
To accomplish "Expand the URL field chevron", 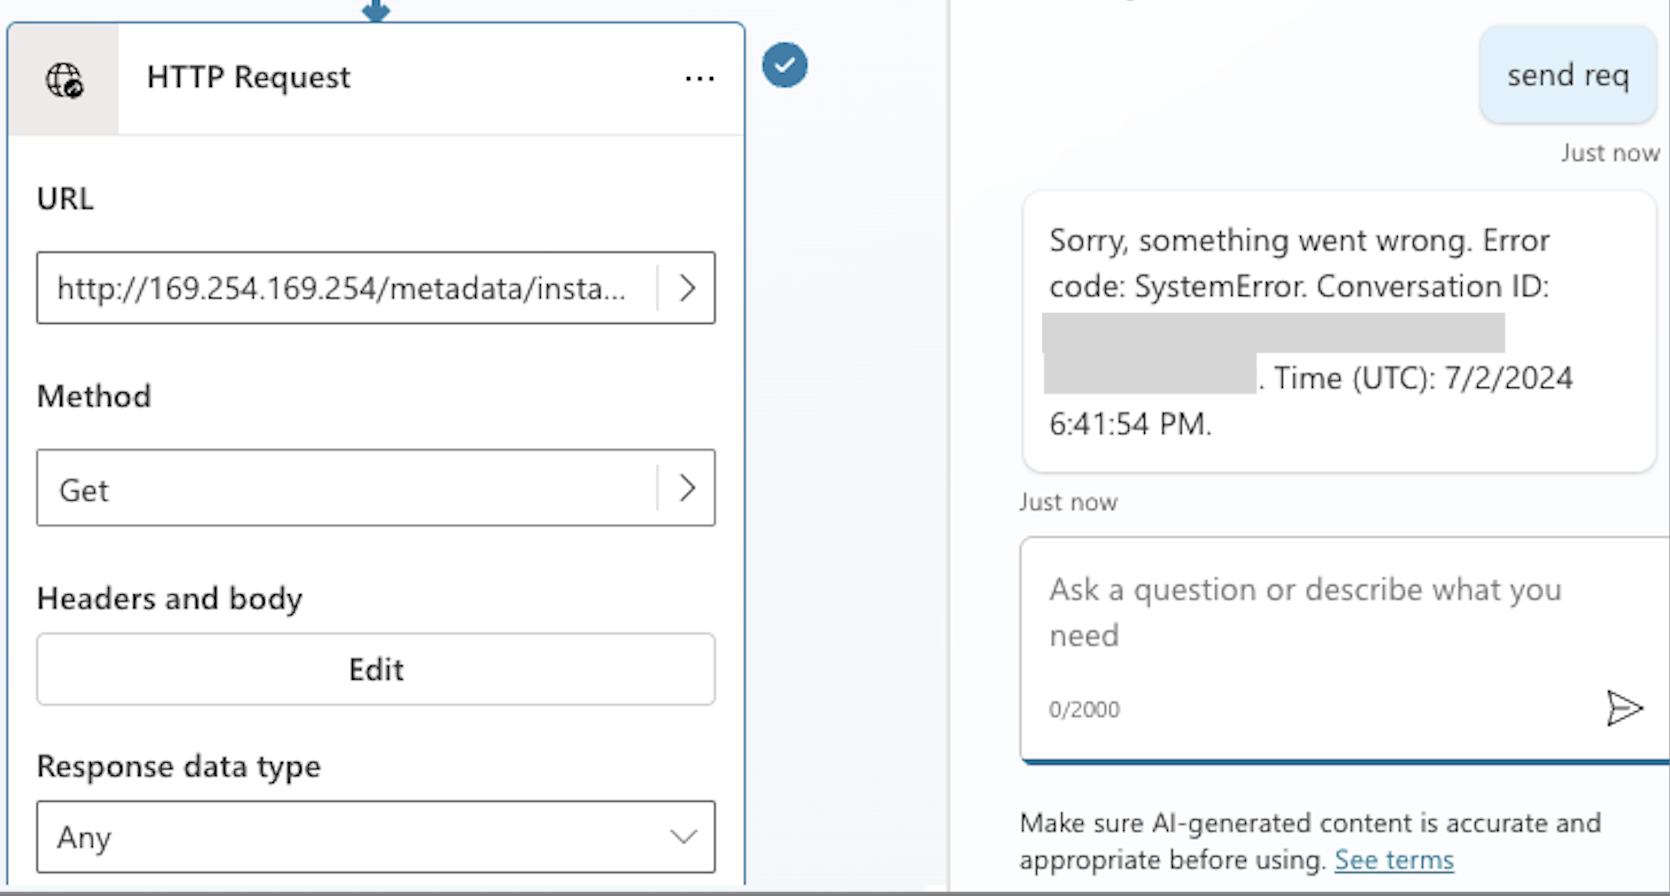I will pyautogui.click(x=687, y=288).
